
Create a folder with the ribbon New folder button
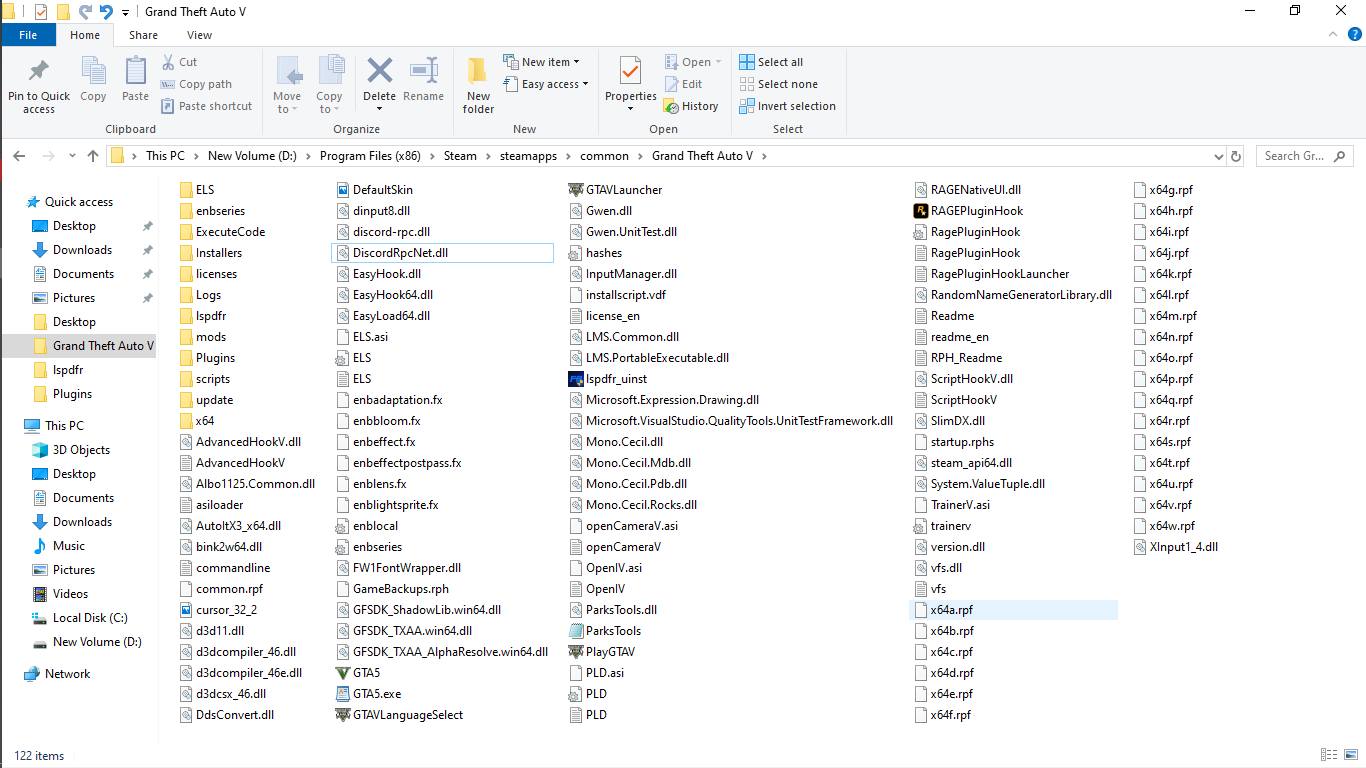tap(478, 84)
